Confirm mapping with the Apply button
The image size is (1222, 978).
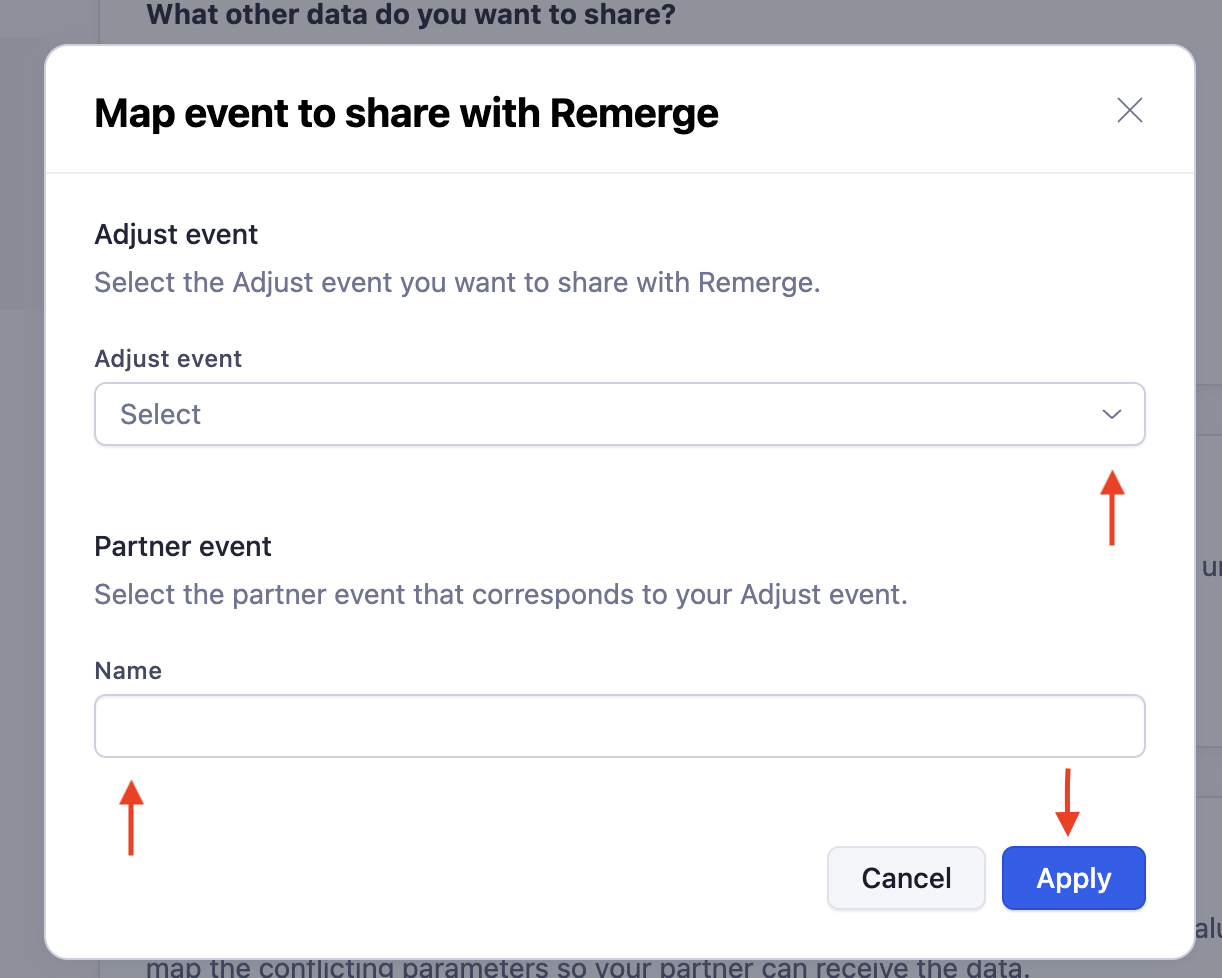point(1073,879)
